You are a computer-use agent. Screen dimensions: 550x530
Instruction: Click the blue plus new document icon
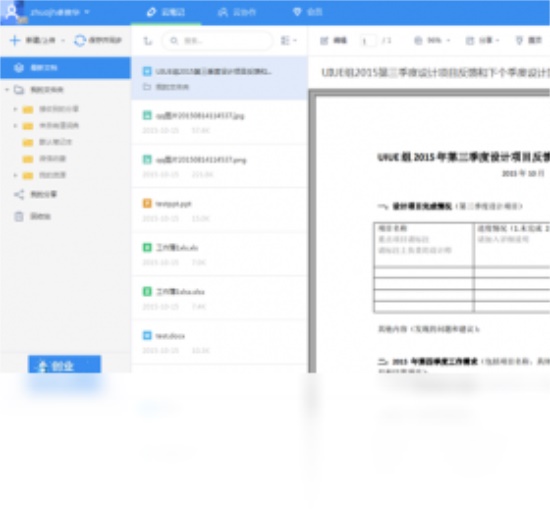(x=15, y=40)
